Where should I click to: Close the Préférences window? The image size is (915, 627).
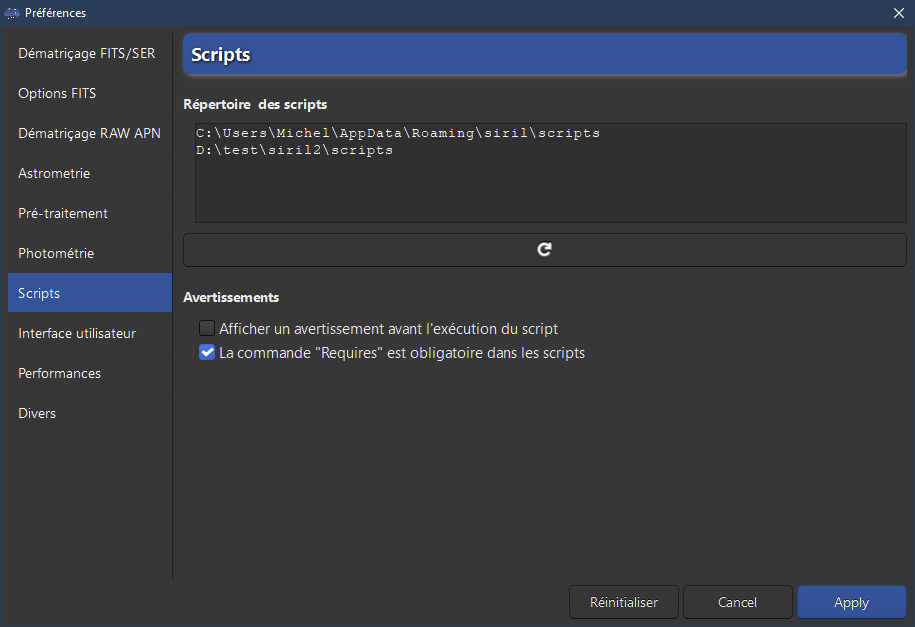pos(899,13)
